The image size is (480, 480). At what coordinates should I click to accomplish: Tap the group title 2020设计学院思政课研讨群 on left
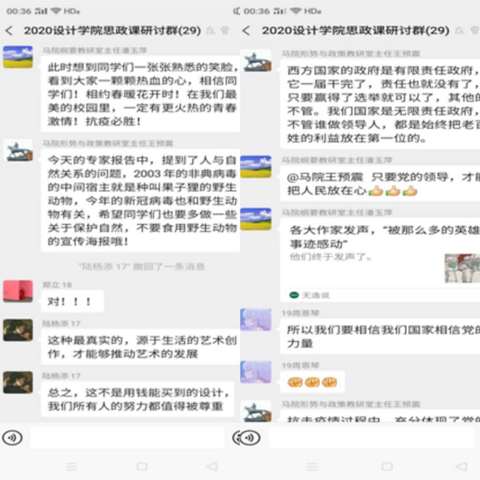112,31
